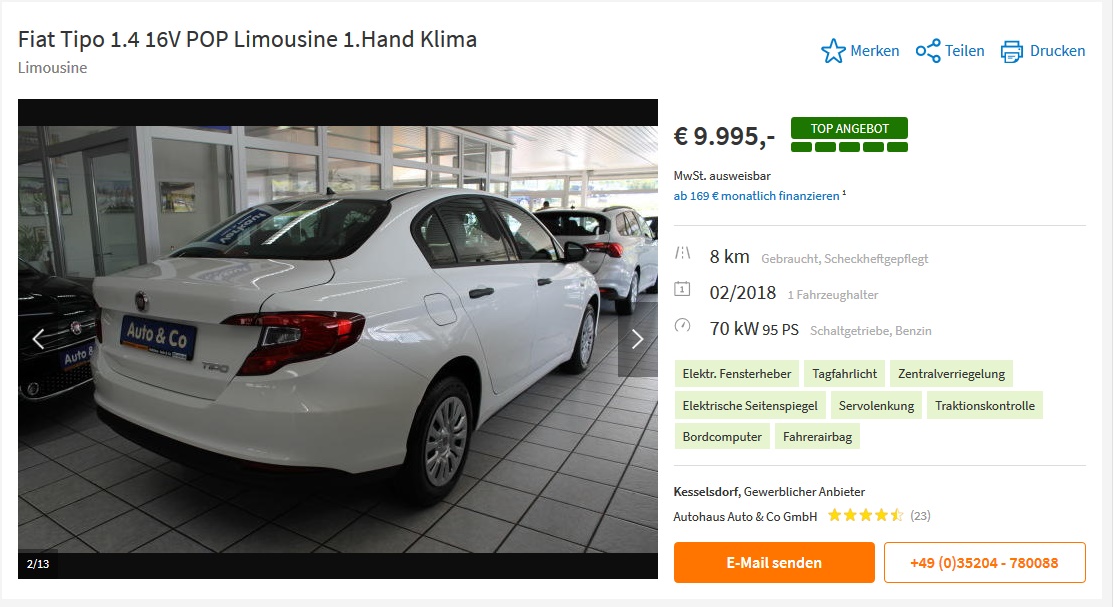
Task: Select the Elektr. Fensterheber tag
Action: (x=737, y=374)
